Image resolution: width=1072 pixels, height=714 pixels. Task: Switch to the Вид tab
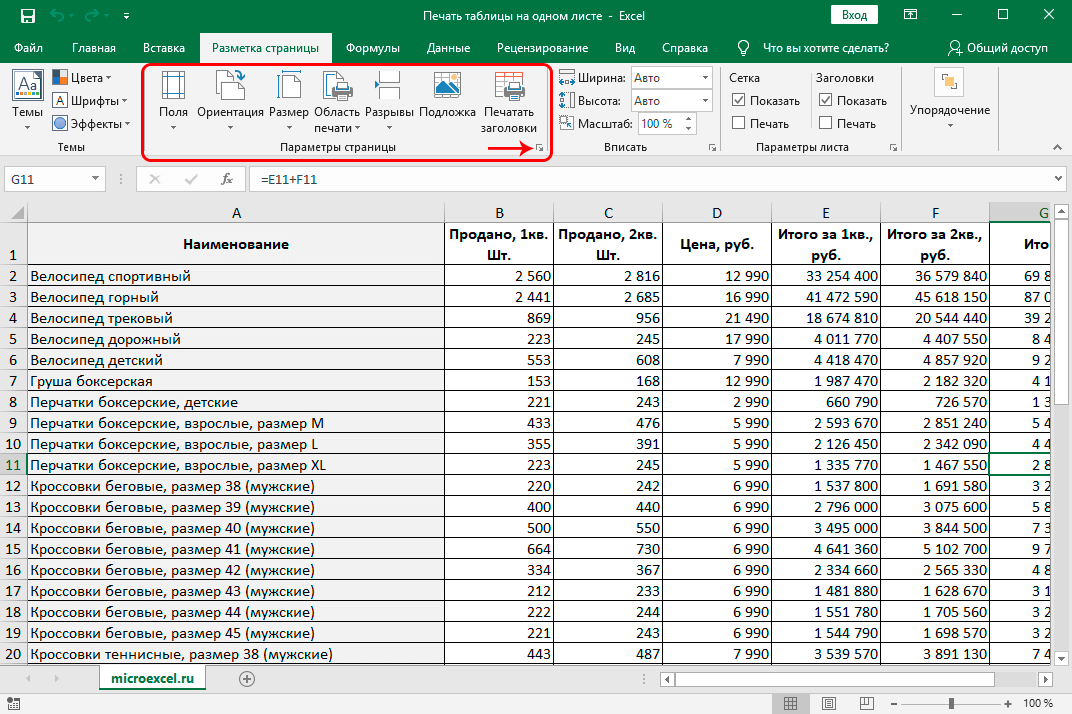[x=625, y=48]
